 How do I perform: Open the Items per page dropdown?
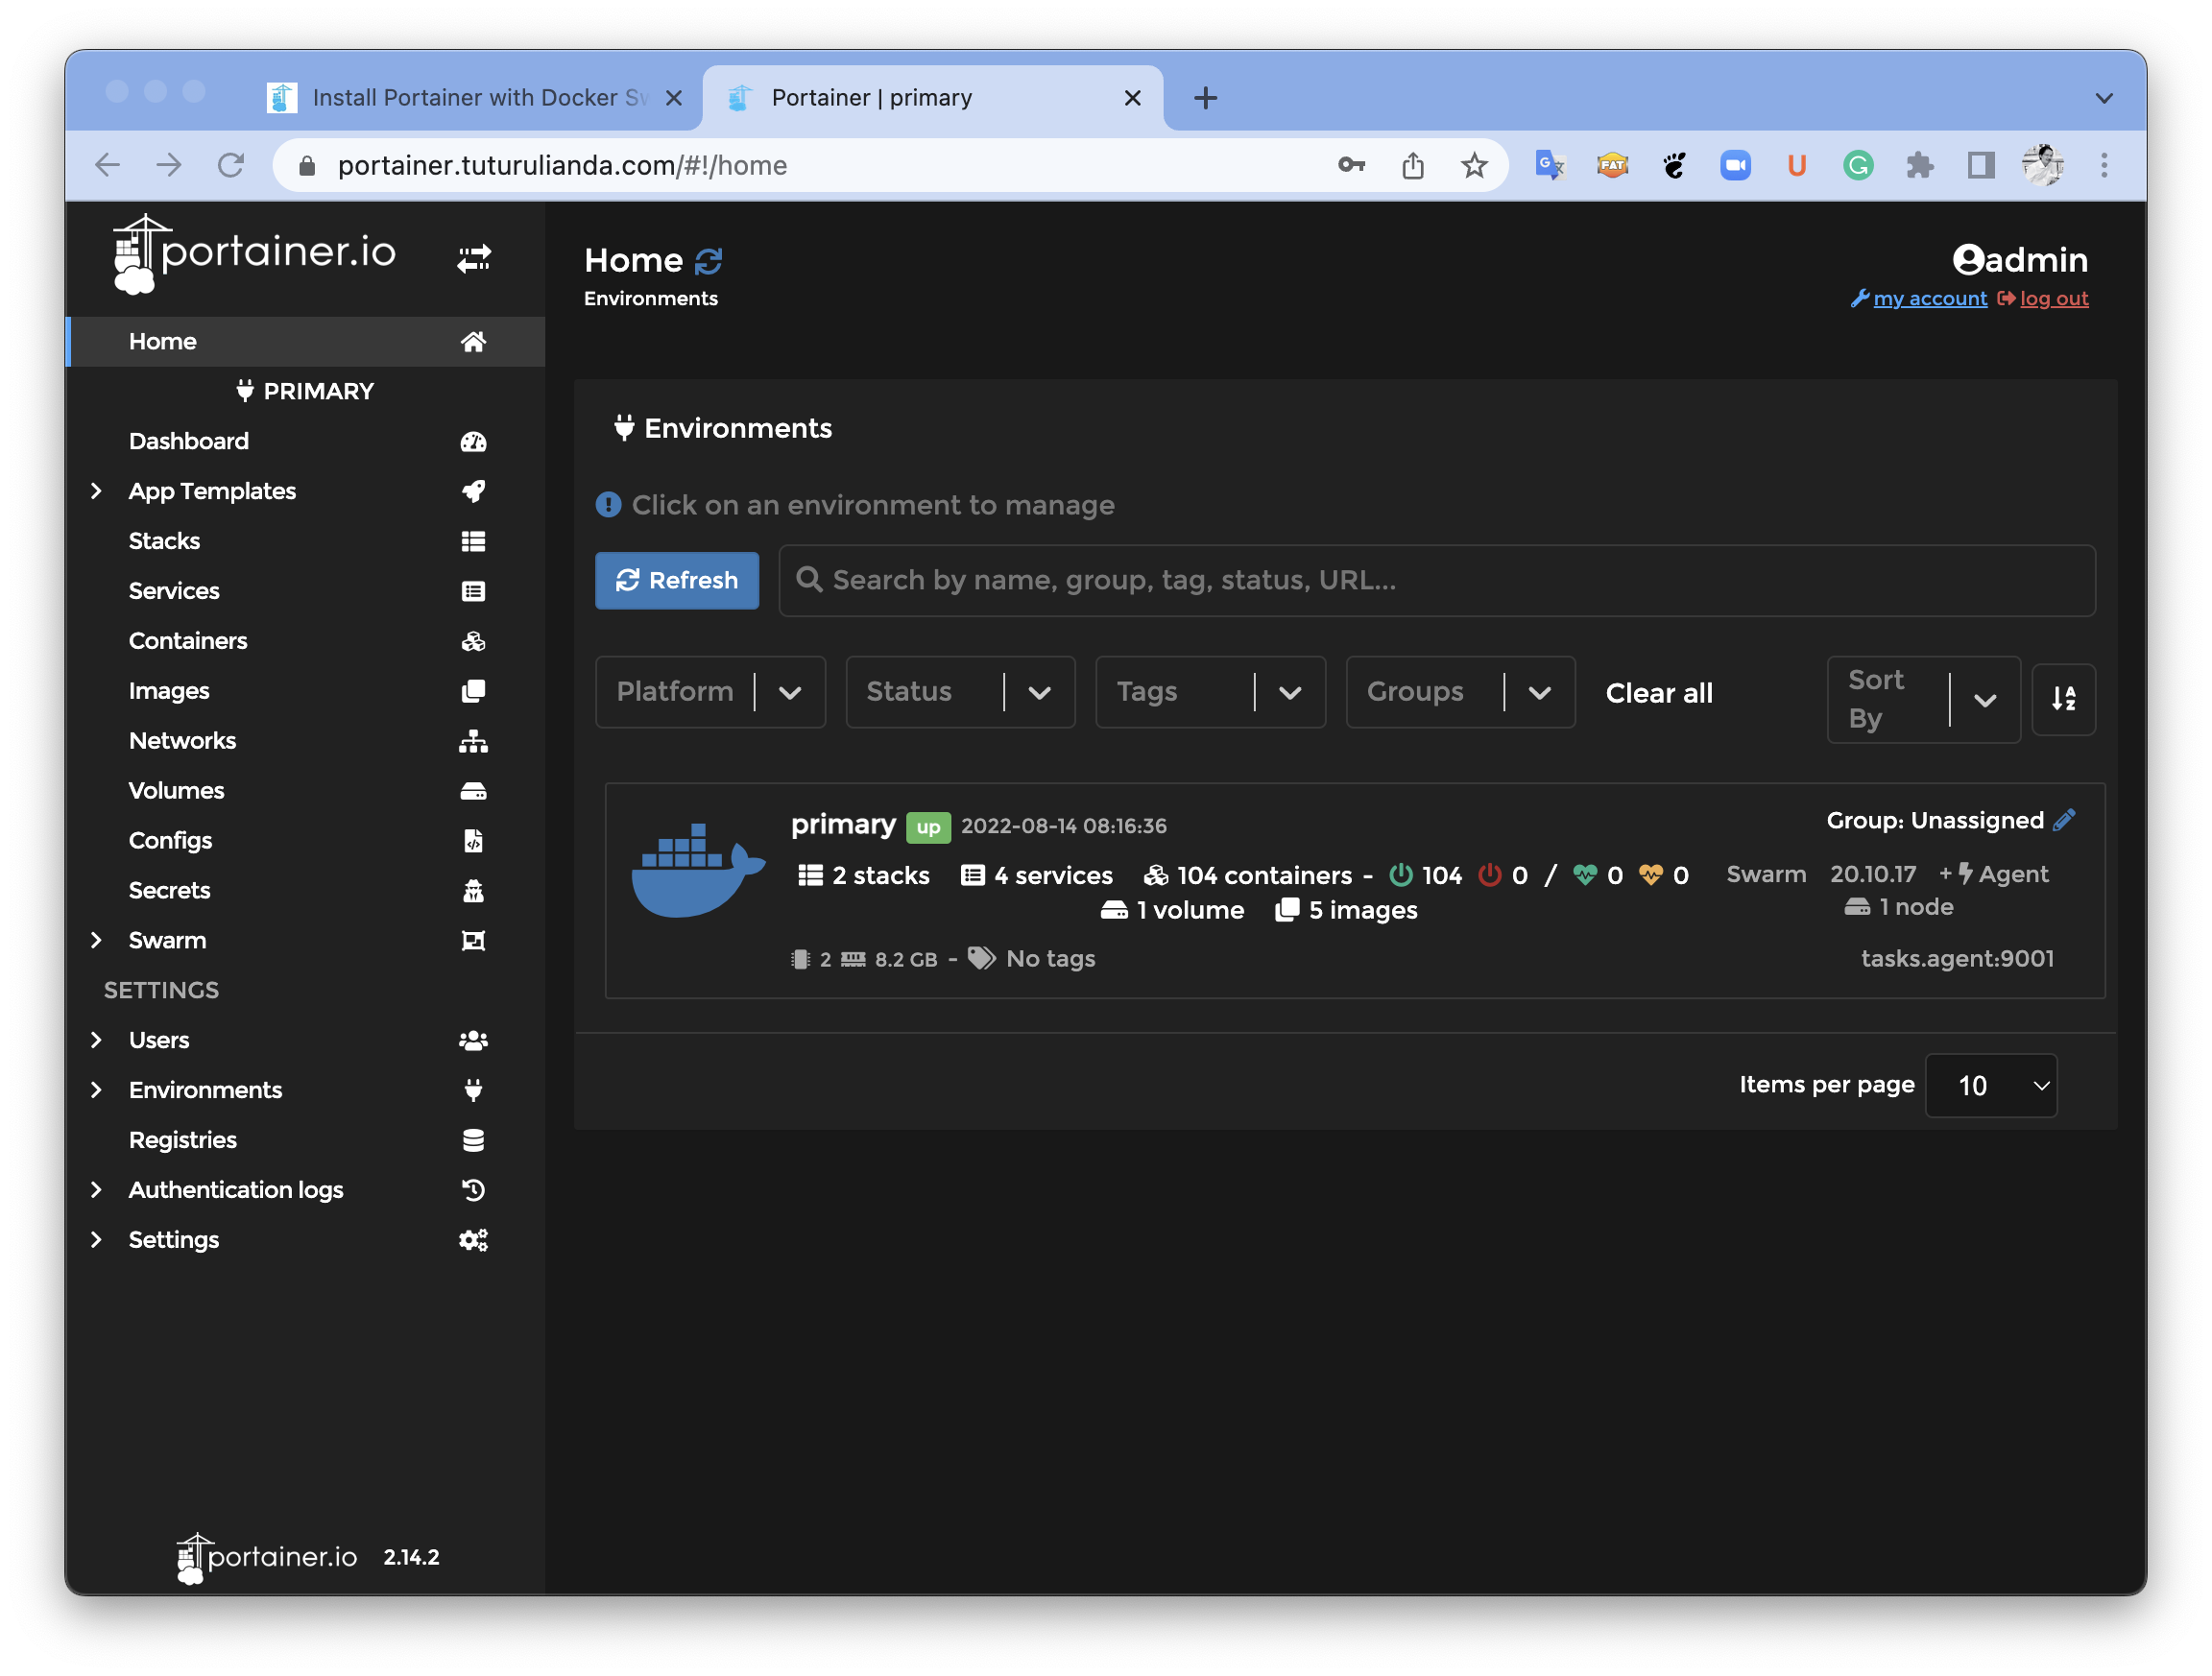pos(1992,1087)
